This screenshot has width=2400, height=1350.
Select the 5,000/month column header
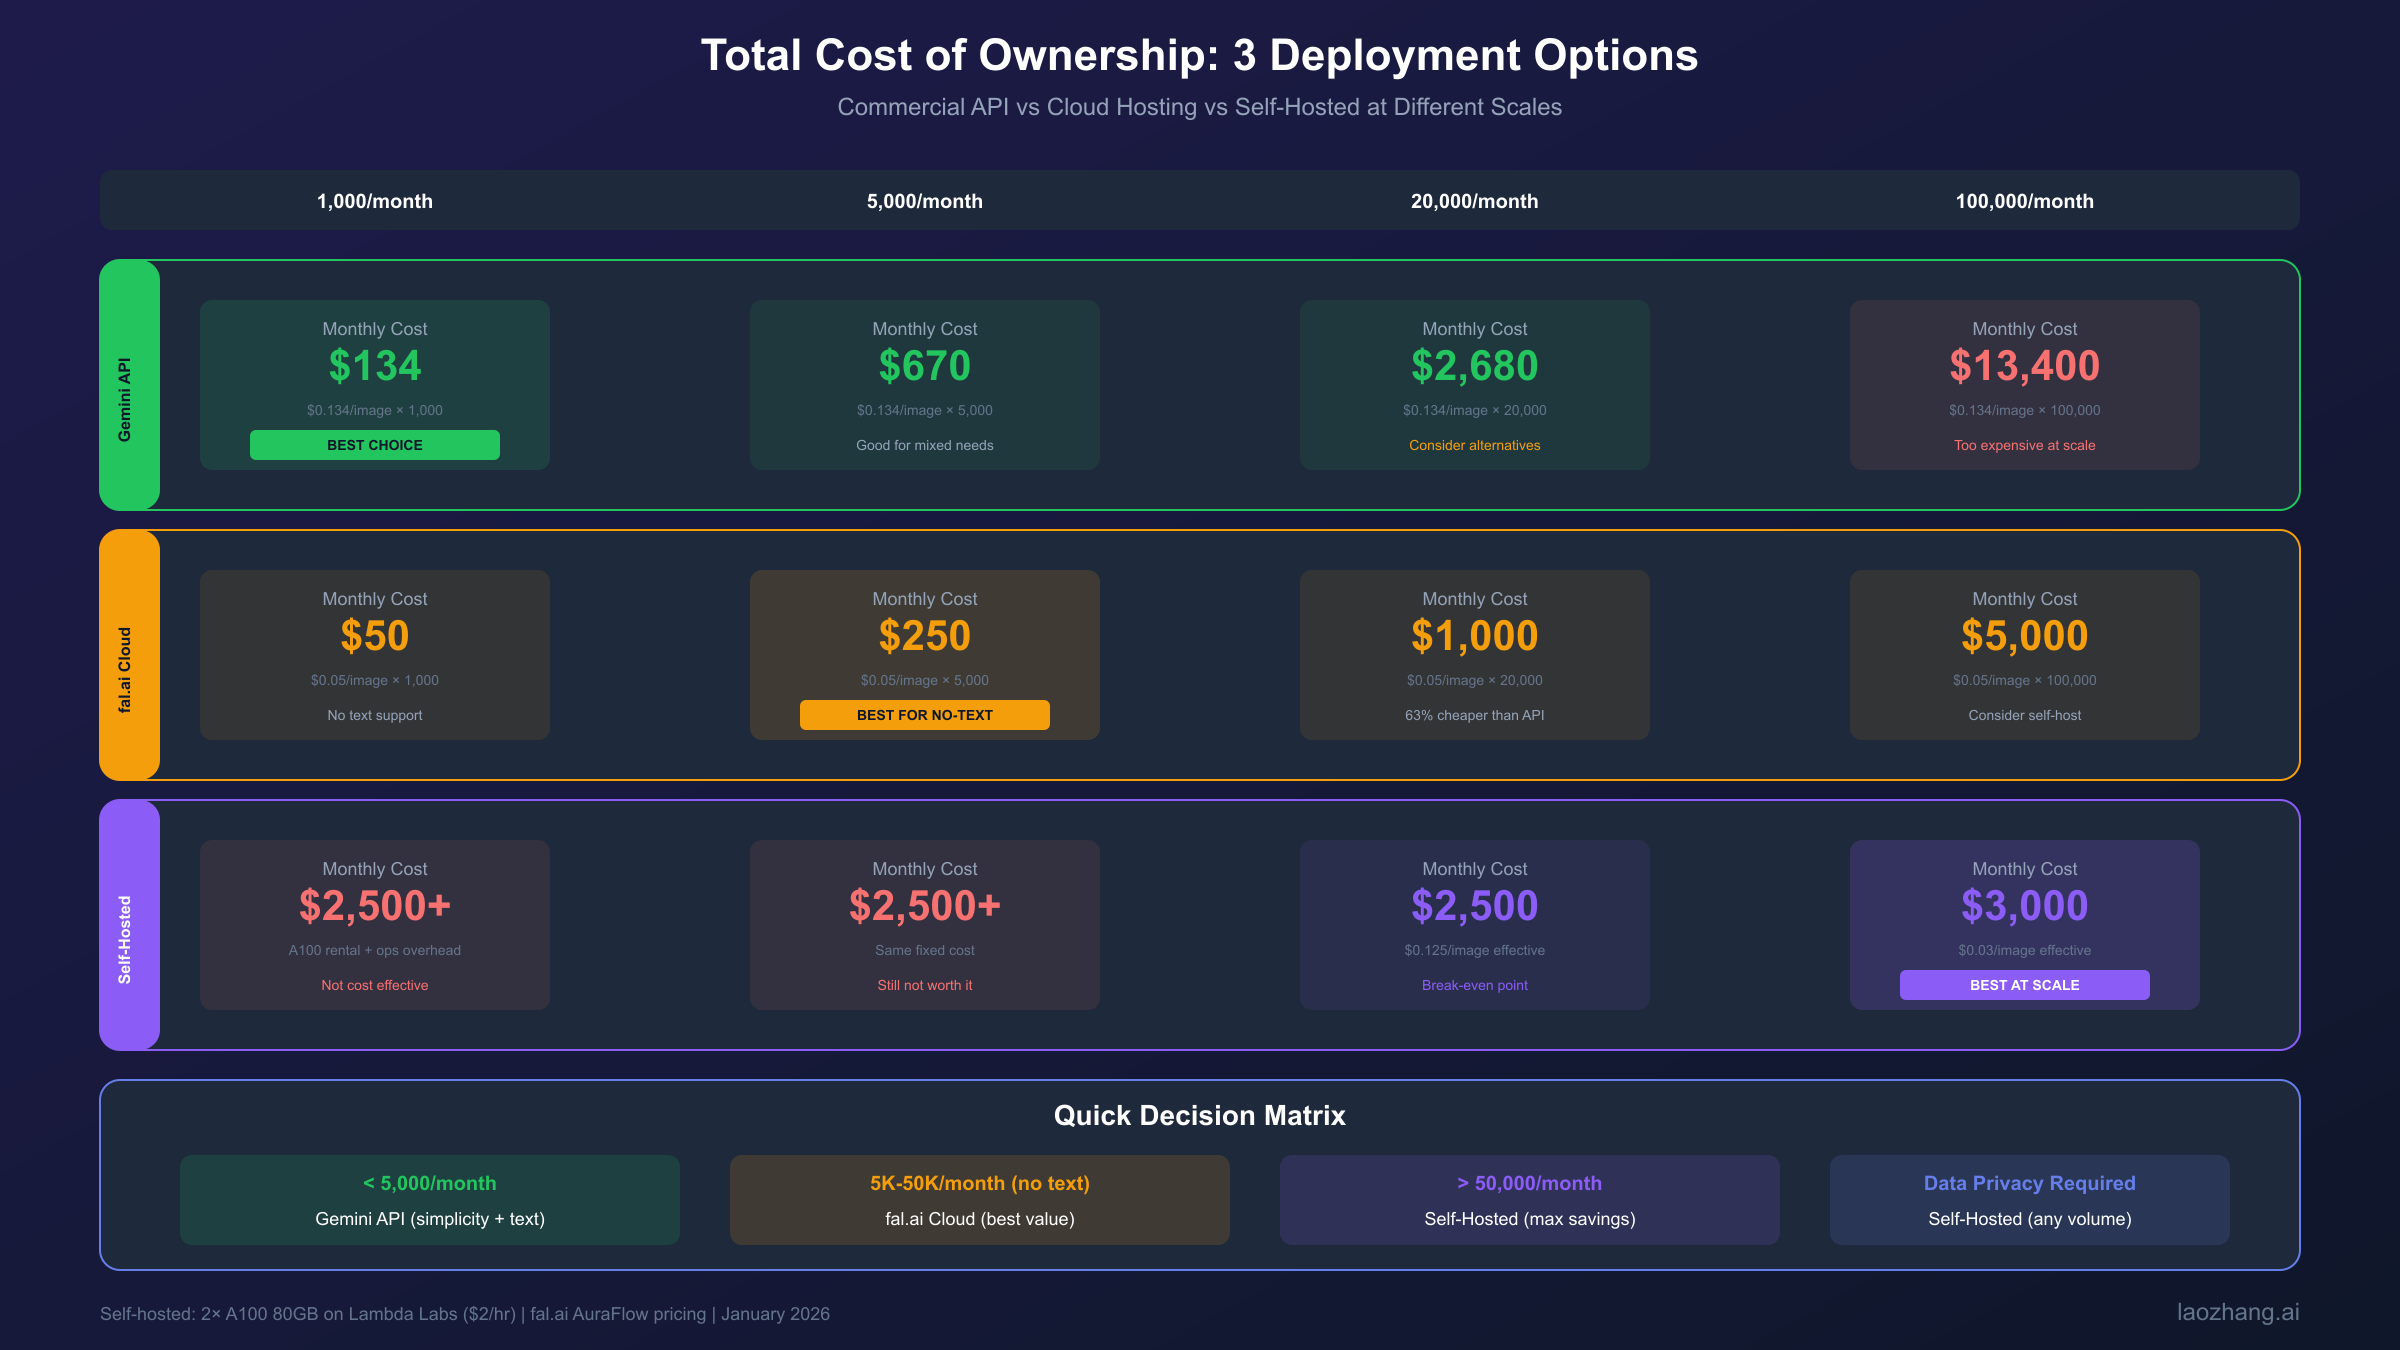point(924,201)
